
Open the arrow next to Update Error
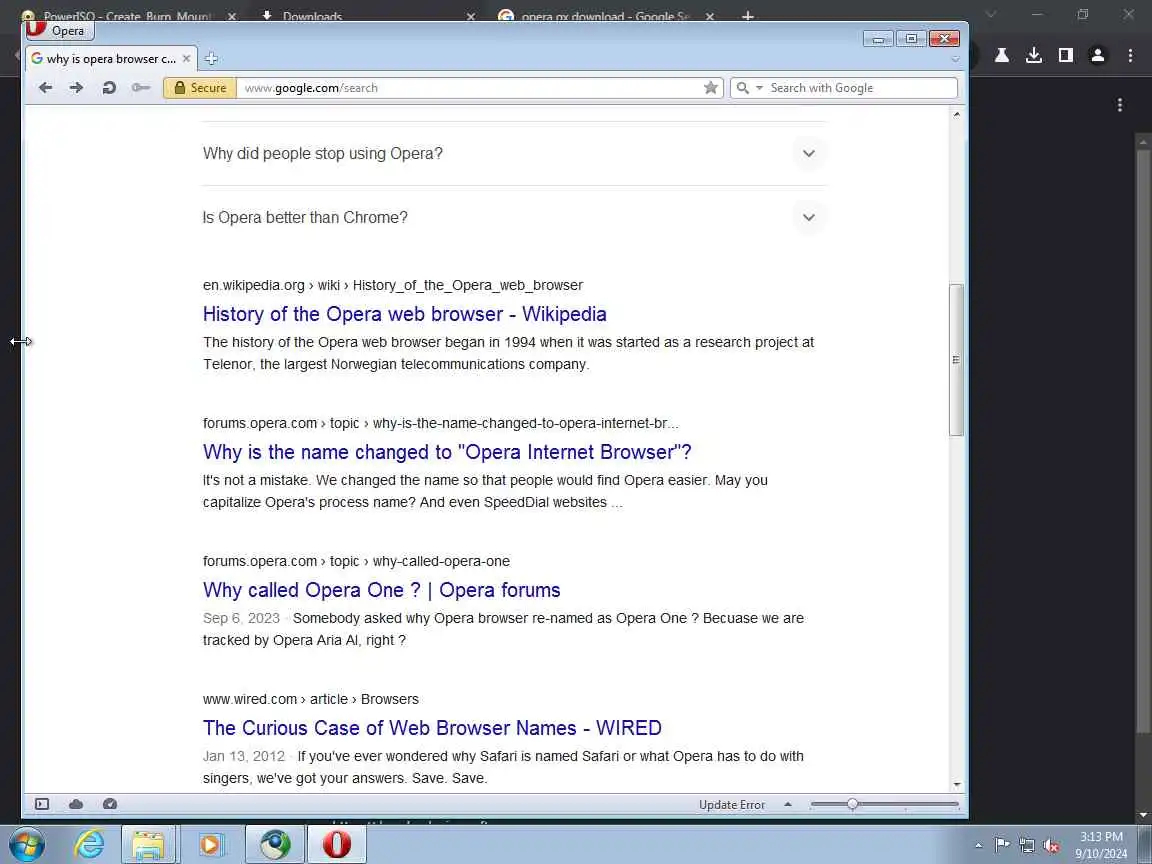[x=788, y=804]
